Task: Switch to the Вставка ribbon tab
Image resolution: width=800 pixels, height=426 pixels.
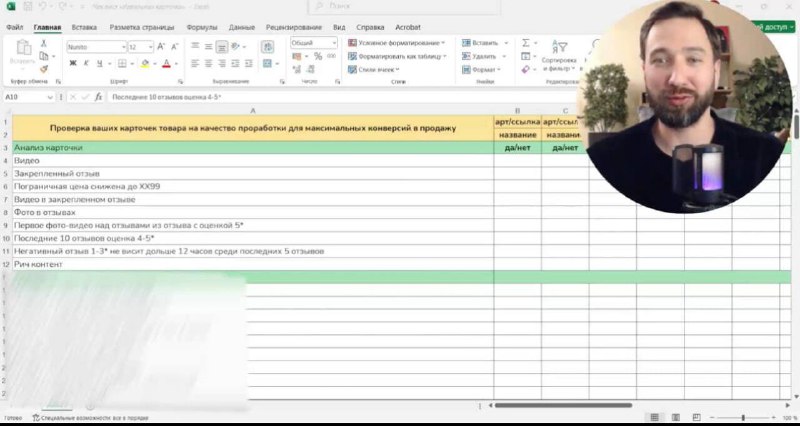Action: click(x=85, y=27)
